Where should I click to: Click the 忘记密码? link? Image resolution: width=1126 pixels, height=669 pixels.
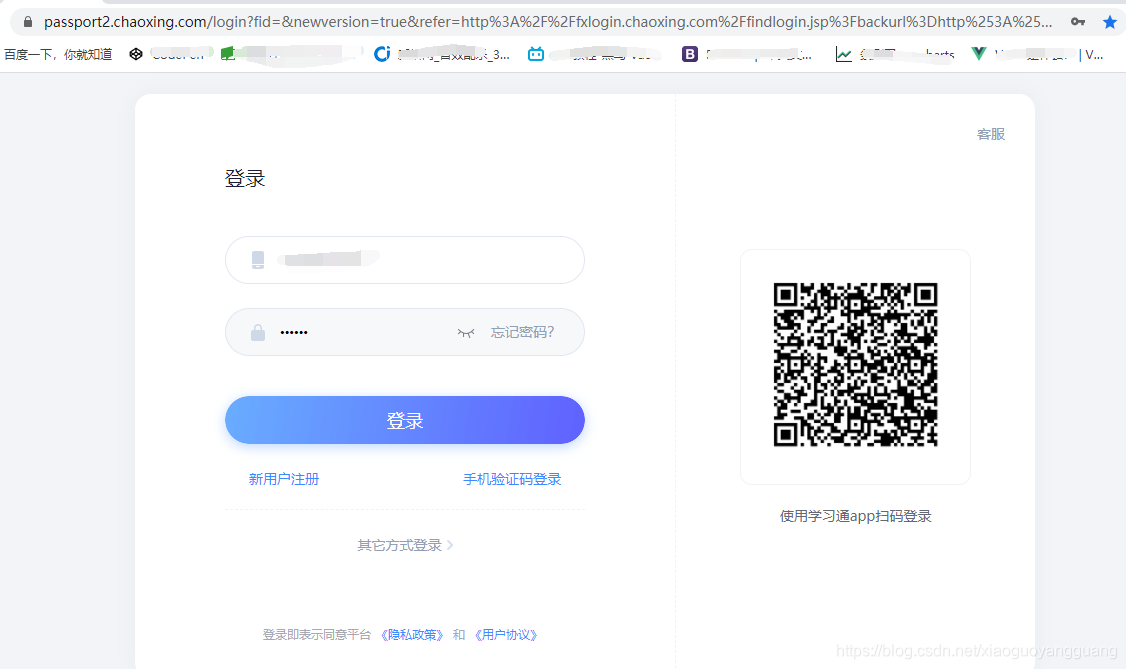click(x=522, y=332)
